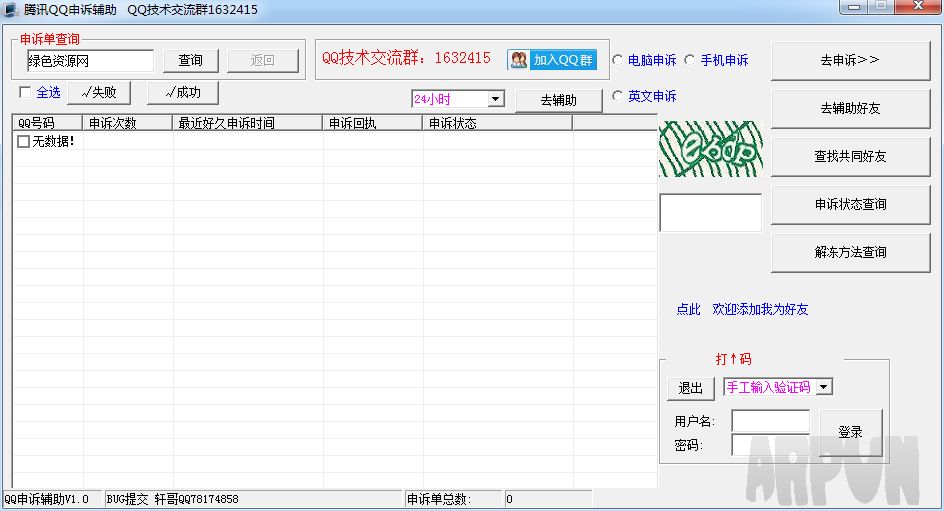Select the 英文申诉 radio button

tap(618, 96)
